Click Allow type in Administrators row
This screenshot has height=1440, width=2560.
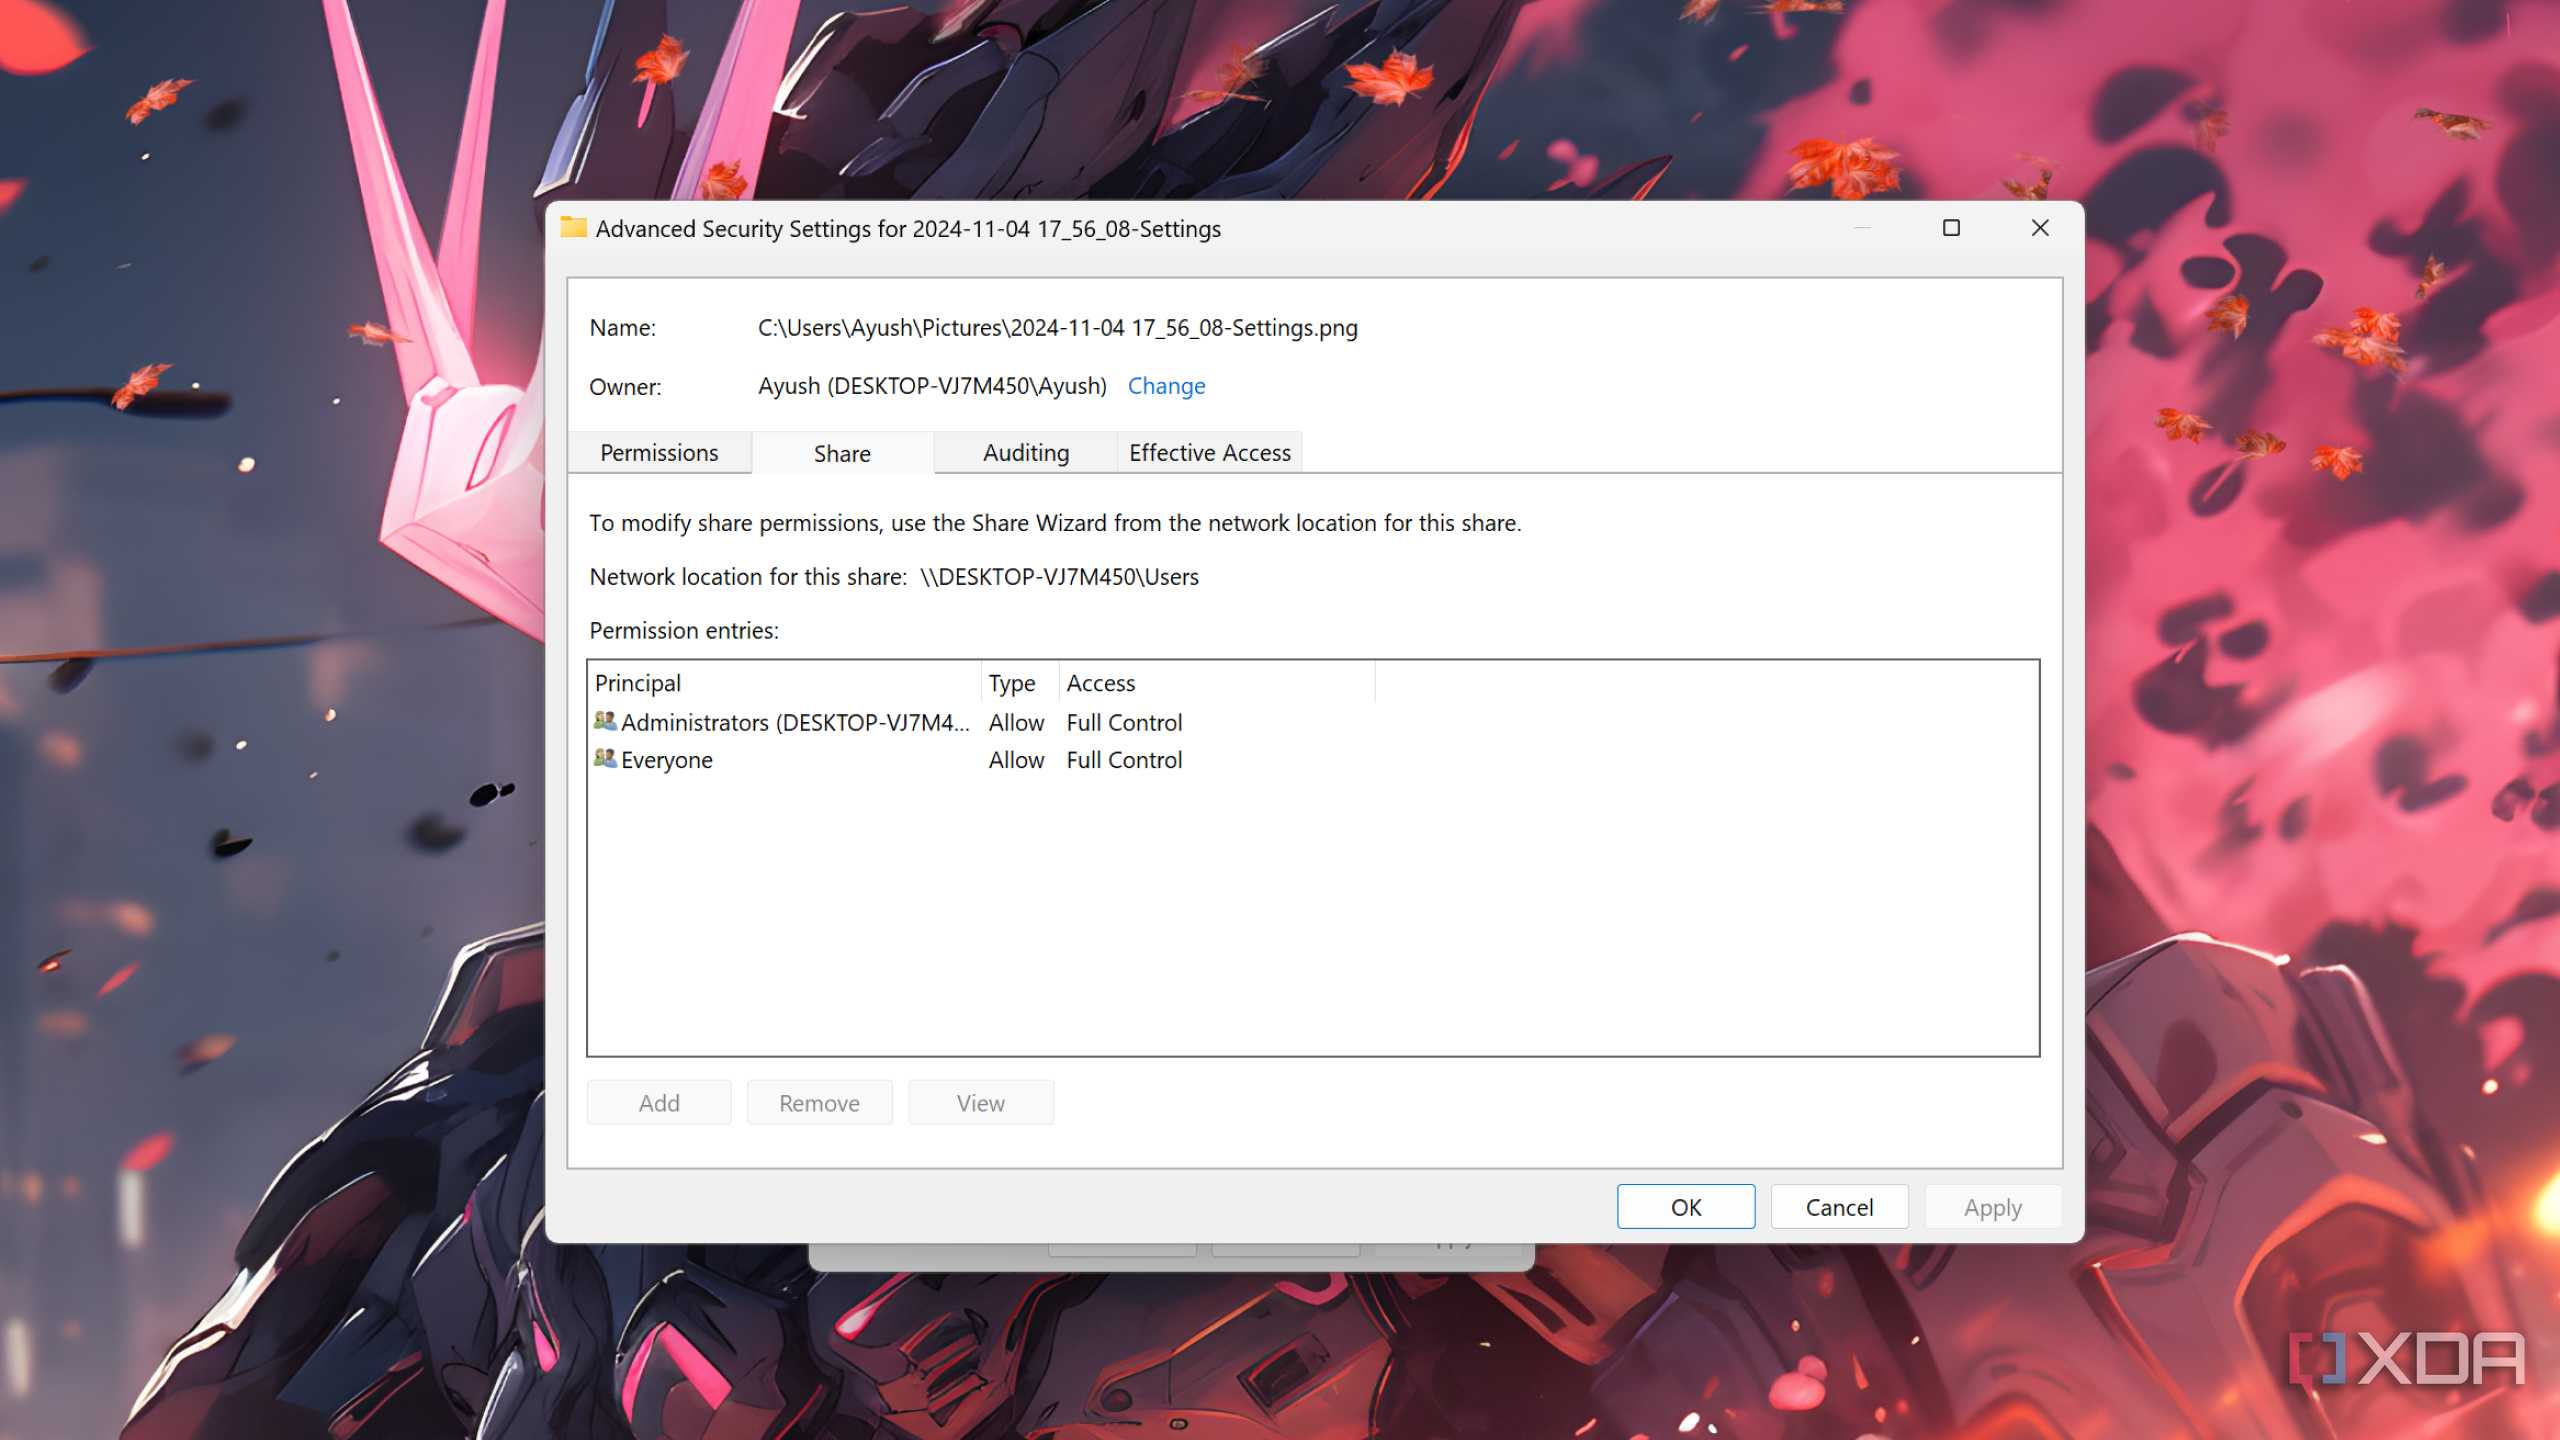(x=1016, y=722)
